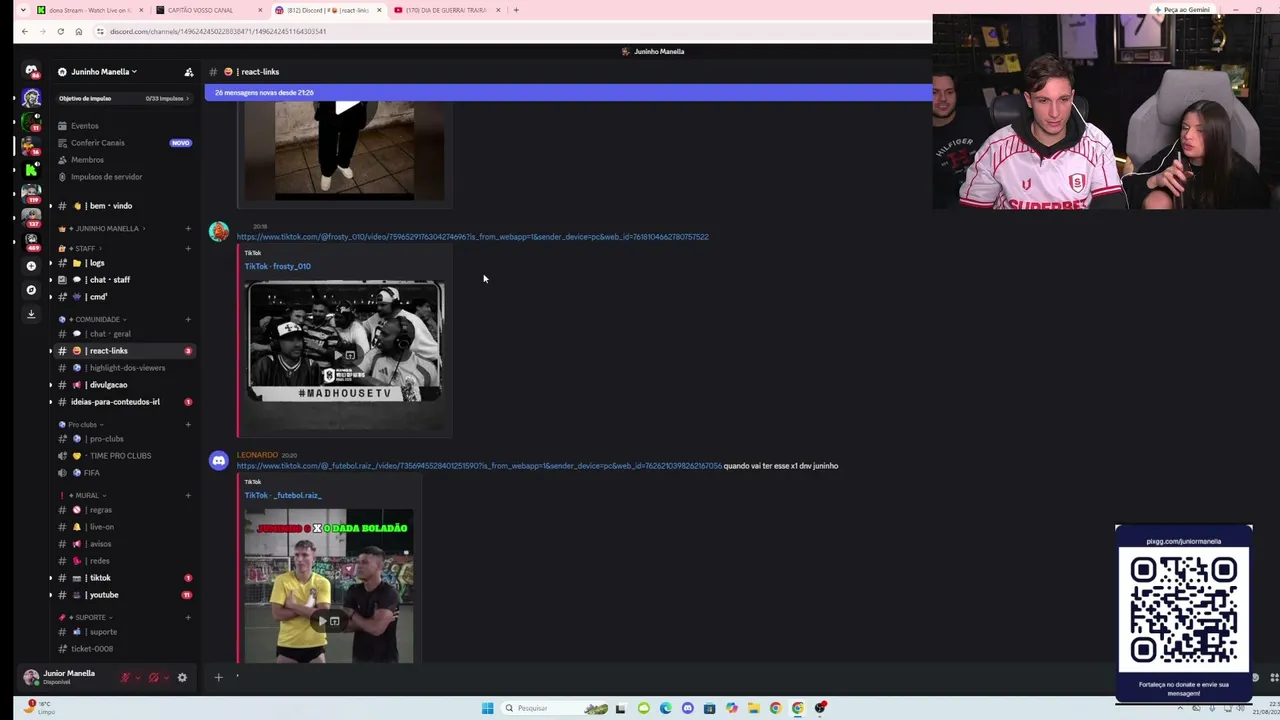Click the browser home icon

(79, 31)
